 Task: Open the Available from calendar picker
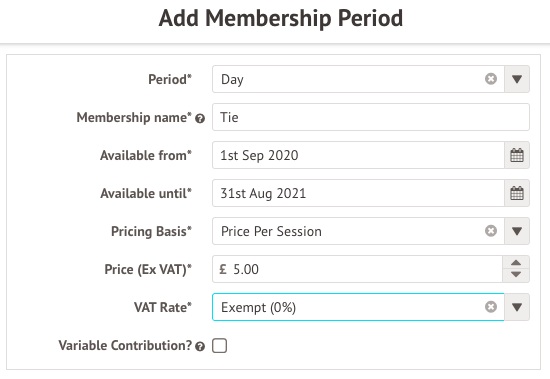click(x=517, y=155)
